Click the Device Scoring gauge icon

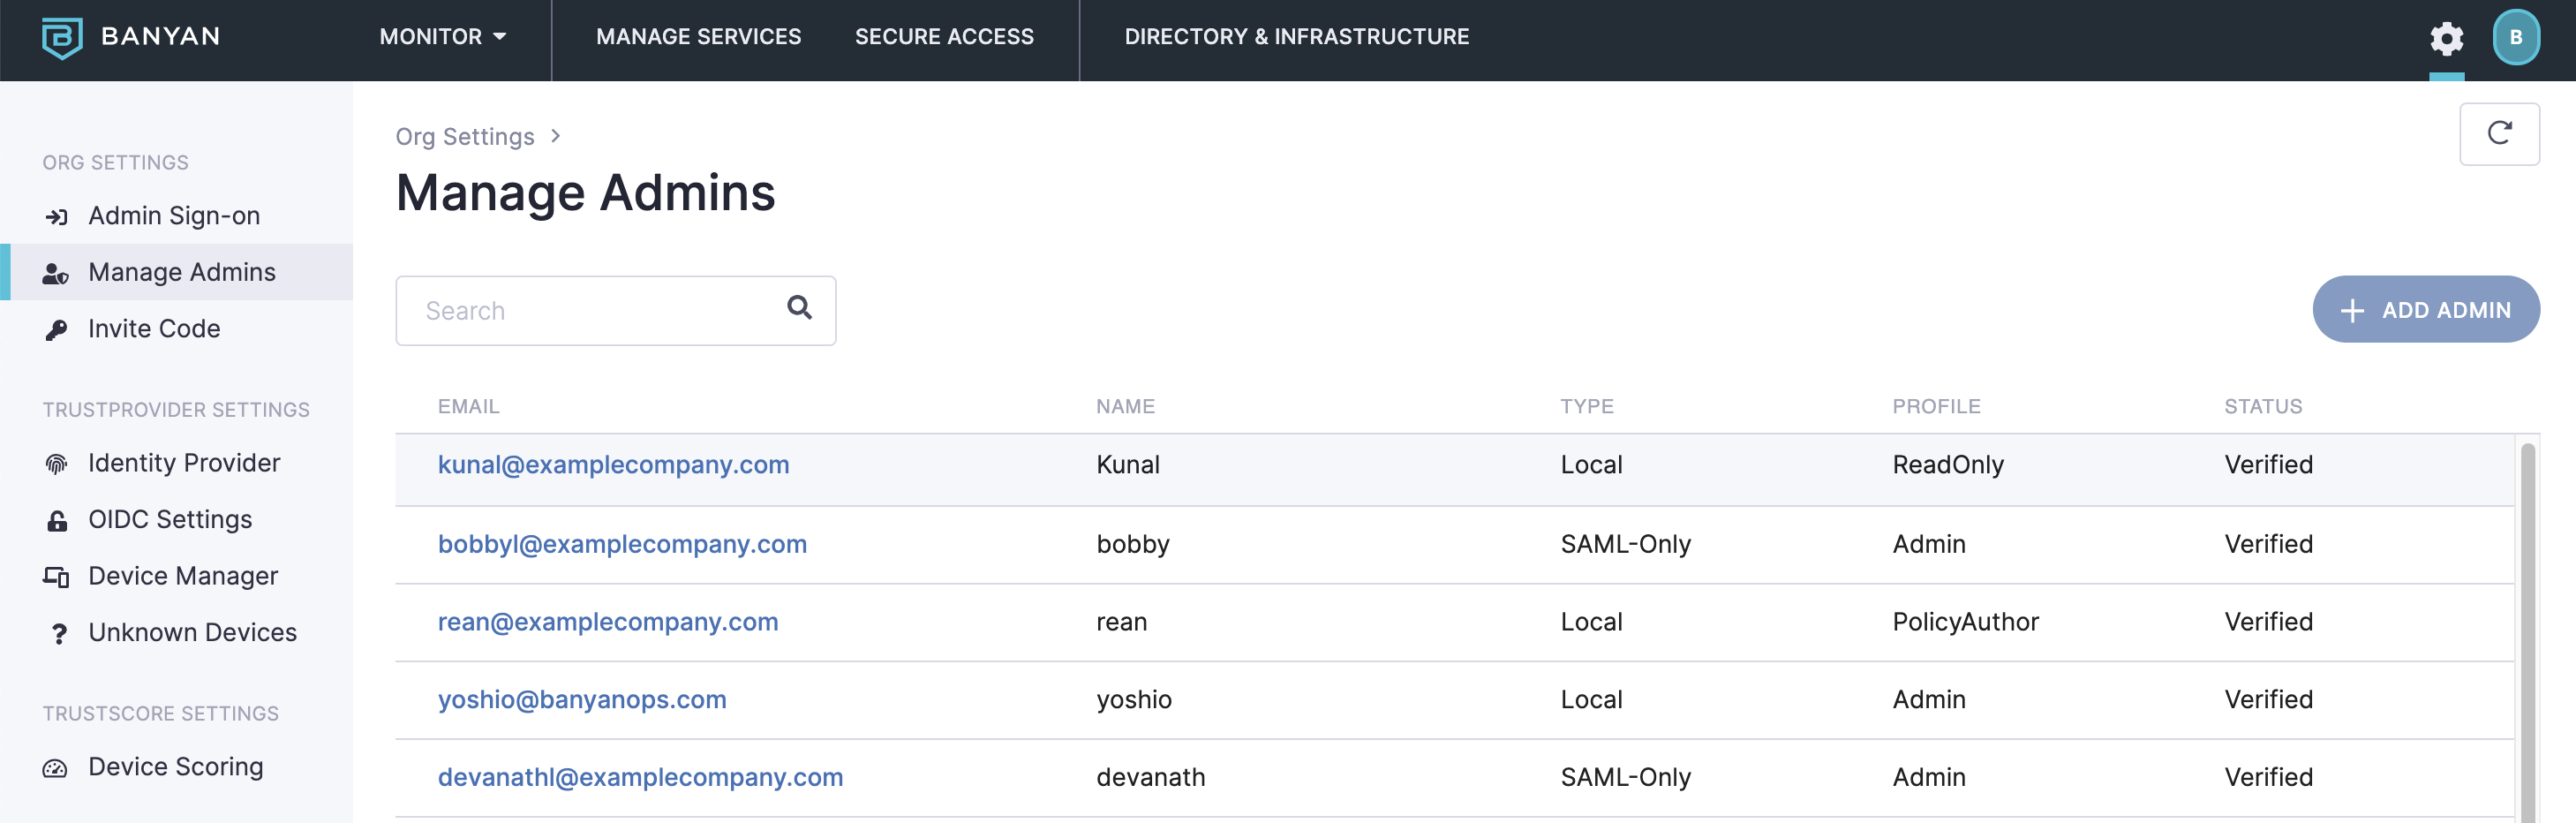(55, 768)
